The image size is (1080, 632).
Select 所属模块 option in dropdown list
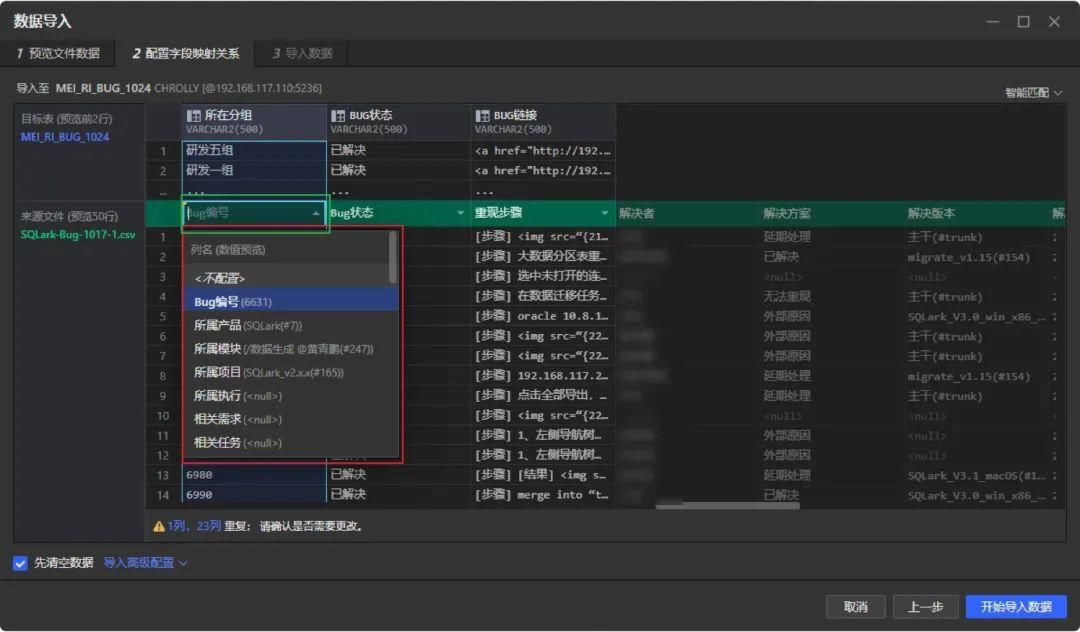pos(291,349)
